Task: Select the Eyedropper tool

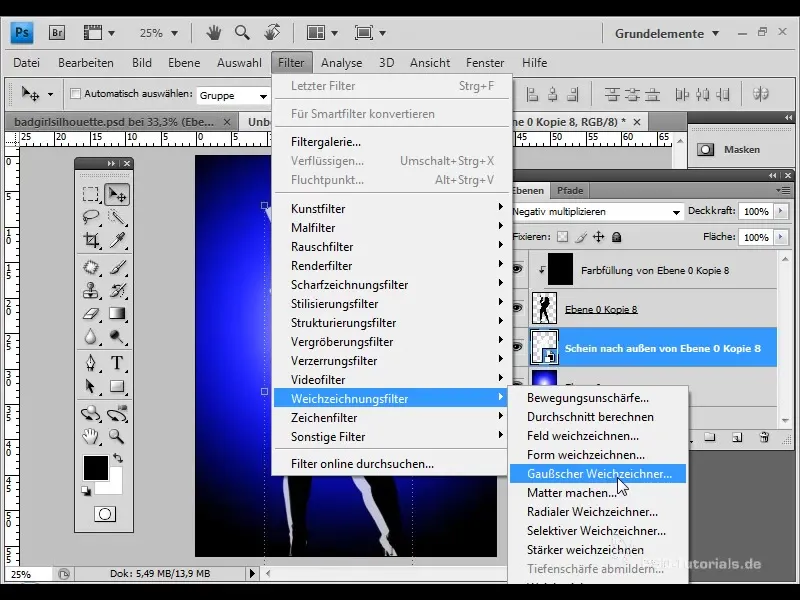Action: (117, 239)
